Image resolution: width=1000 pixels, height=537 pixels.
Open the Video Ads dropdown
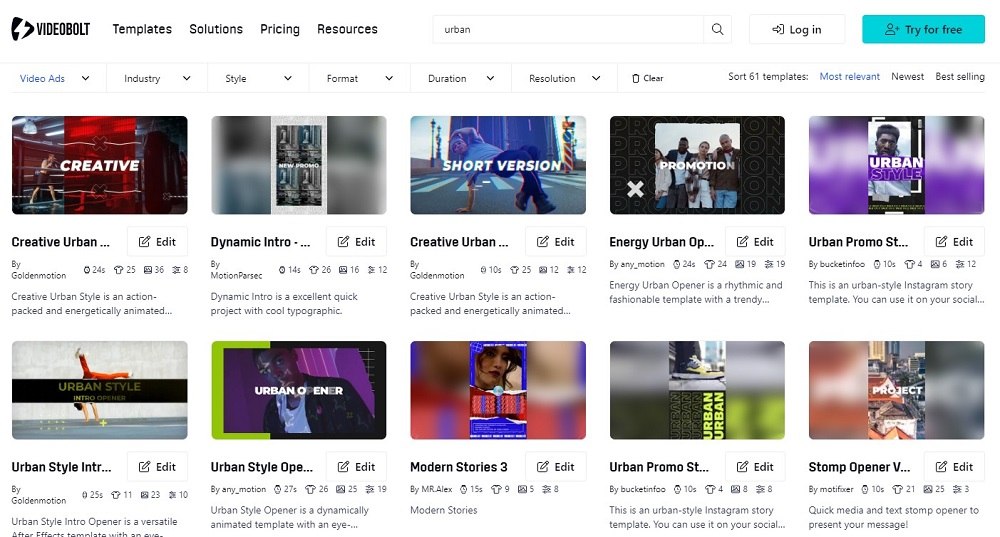point(55,78)
